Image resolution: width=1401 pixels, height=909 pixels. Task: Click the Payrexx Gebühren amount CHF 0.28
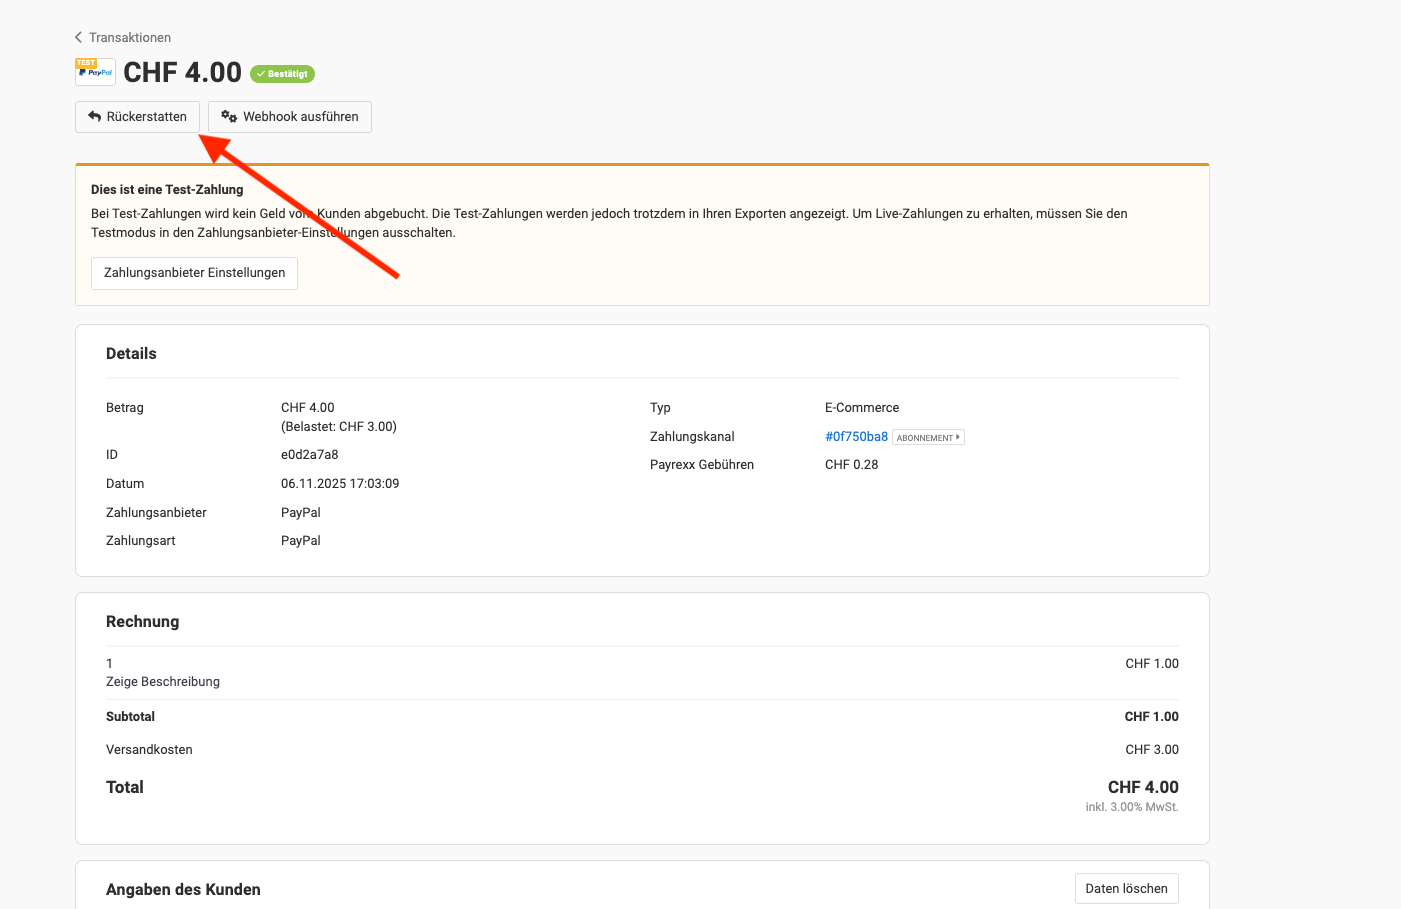[851, 465]
